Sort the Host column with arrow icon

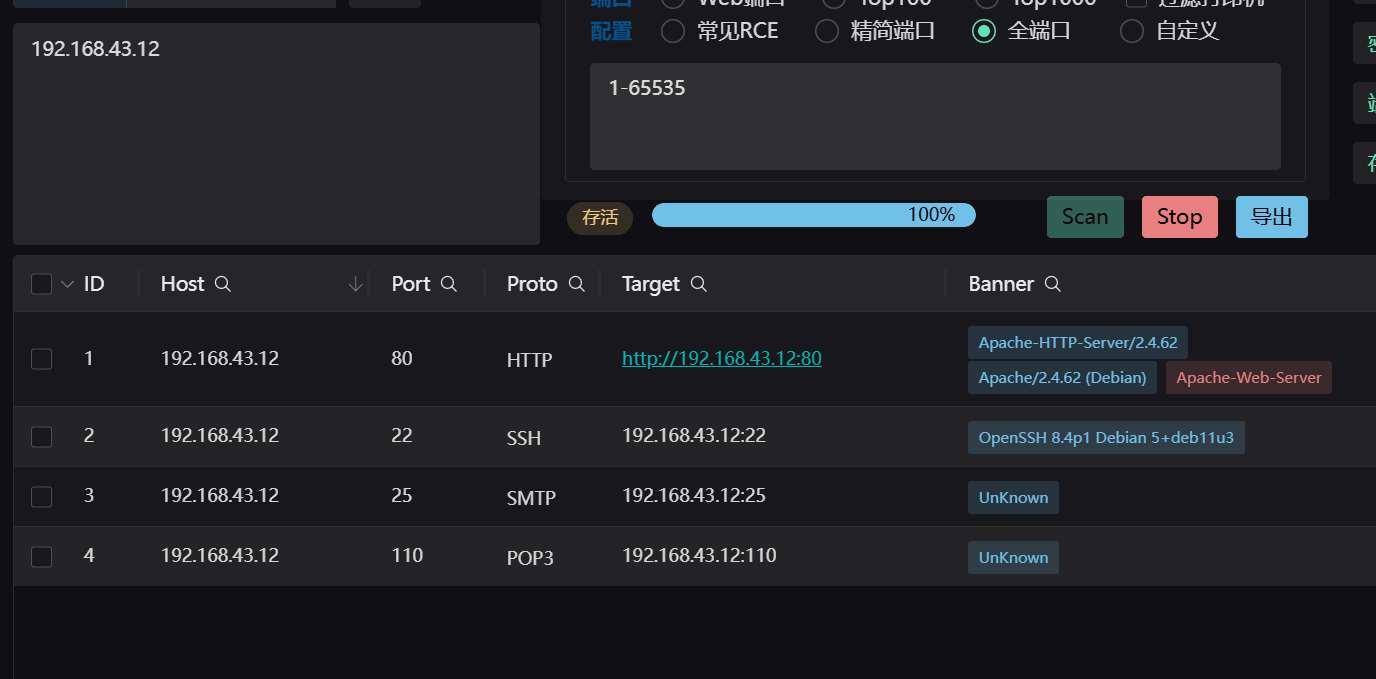(355, 284)
